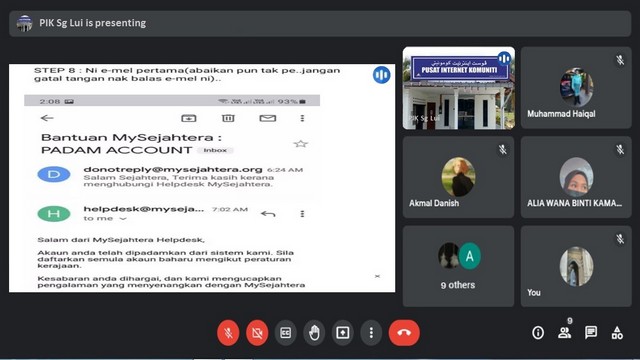Click the ALIA WANA BINTI KAMA... participant tile

coord(576,177)
